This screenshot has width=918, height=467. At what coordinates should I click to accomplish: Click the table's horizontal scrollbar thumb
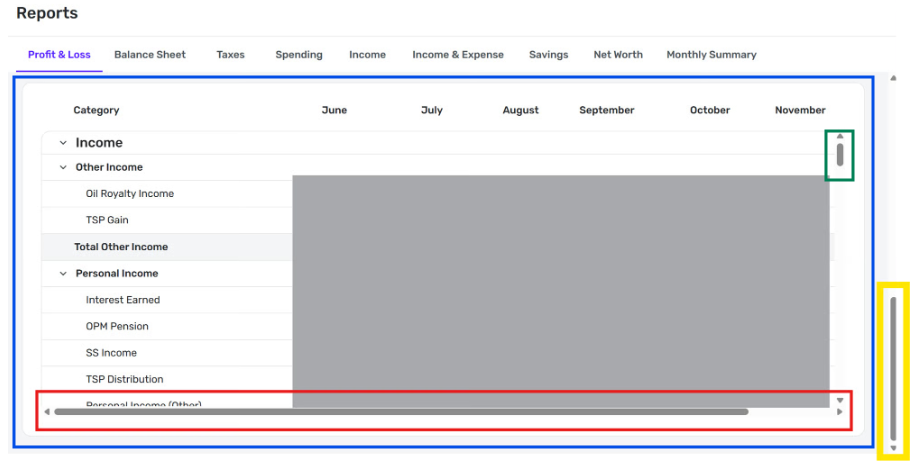[401, 412]
